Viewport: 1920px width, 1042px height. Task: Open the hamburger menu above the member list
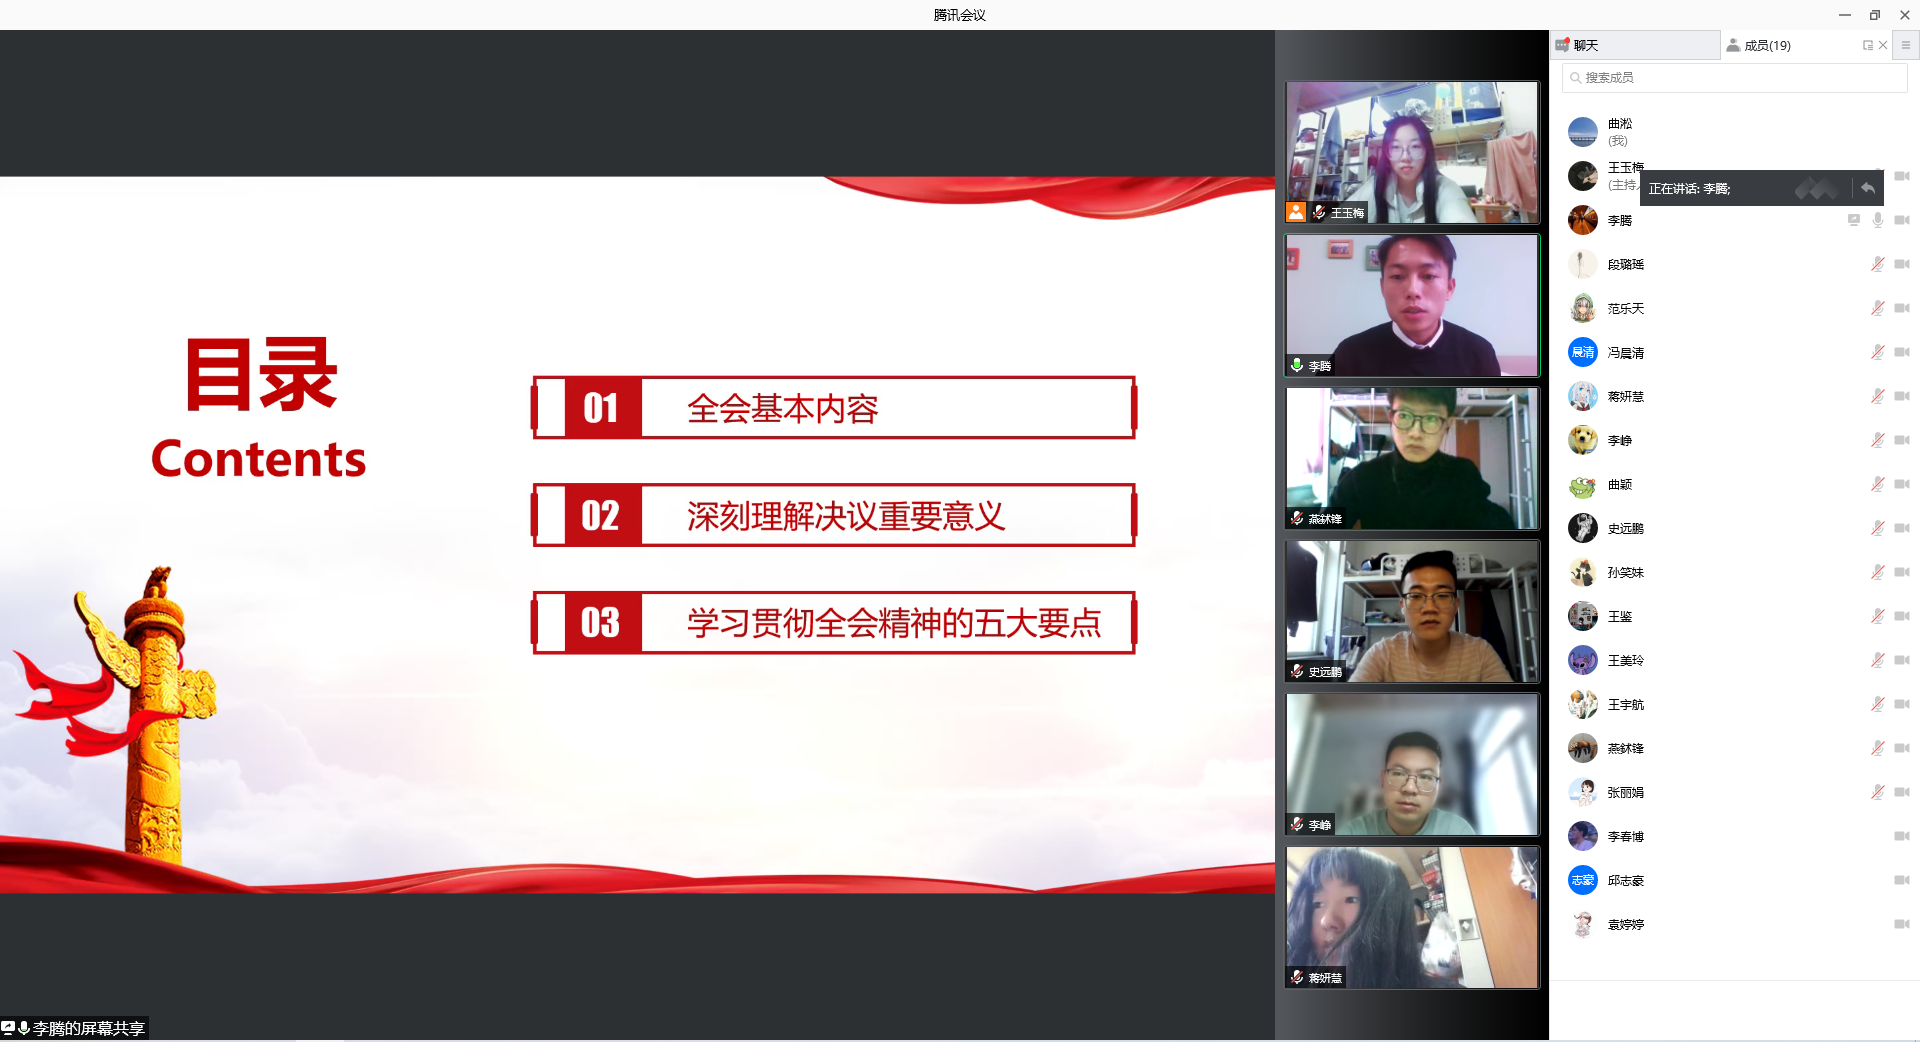click(1905, 45)
